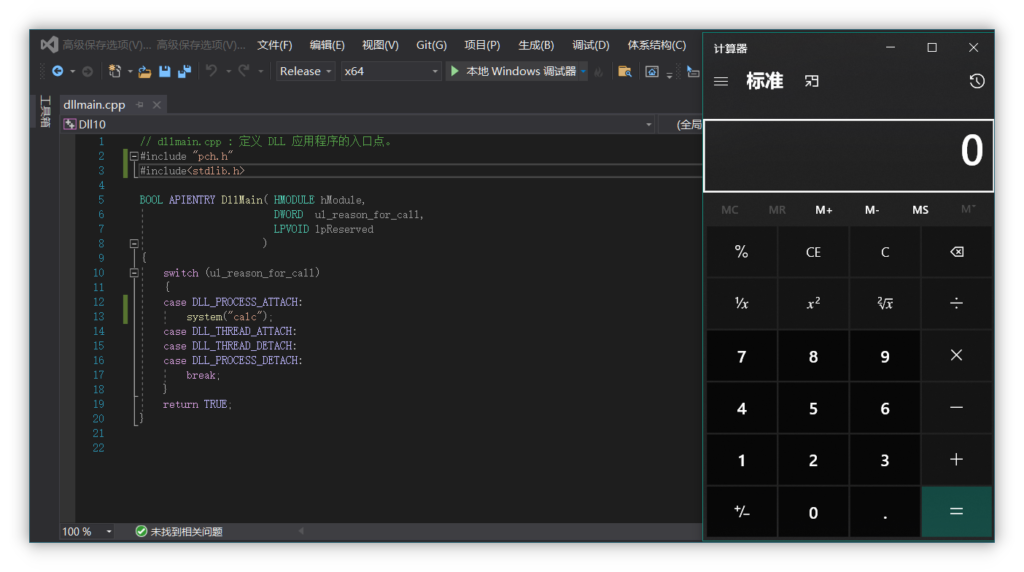
Task: Open calculator history panel
Action: tap(977, 81)
